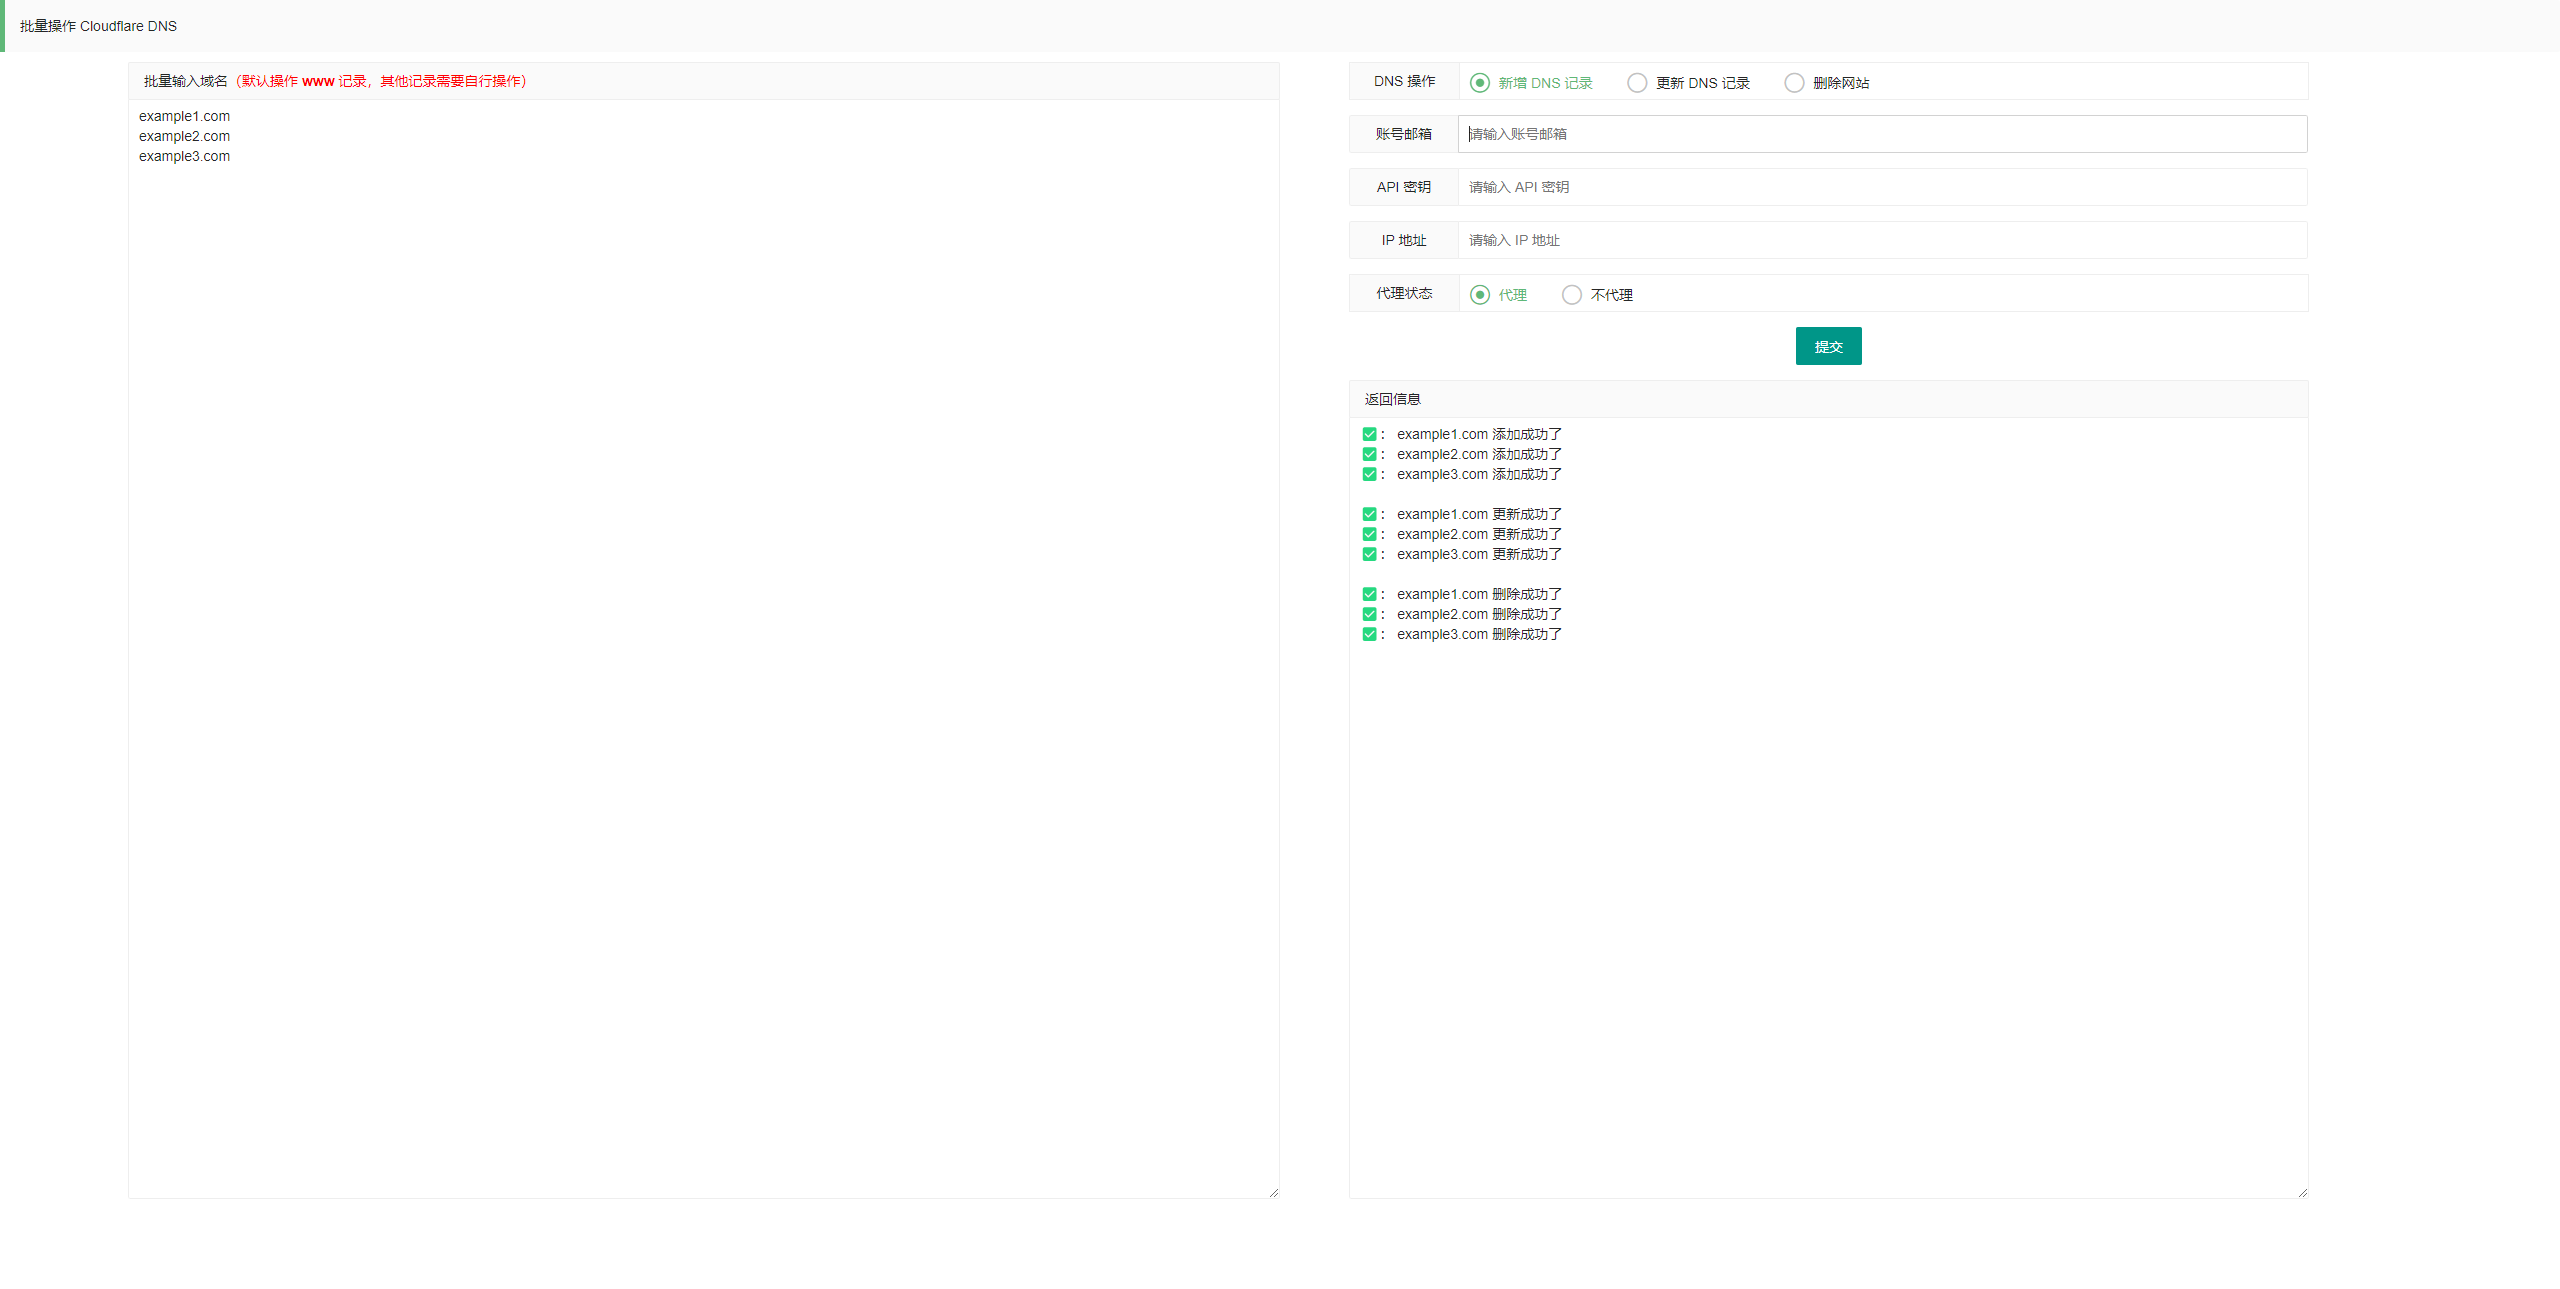Click the result text example1.com 删除成功了
The height and width of the screenshot is (1289, 2560).
(x=1479, y=594)
